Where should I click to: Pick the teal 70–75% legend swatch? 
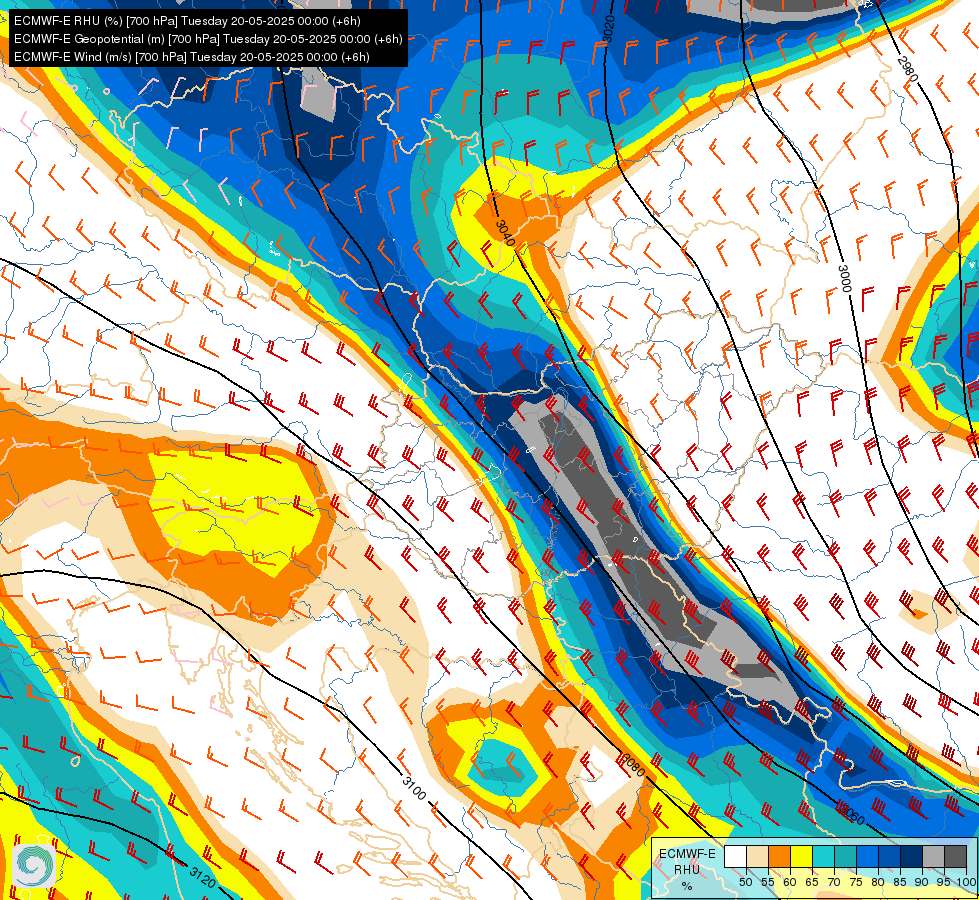click(846, 856)
